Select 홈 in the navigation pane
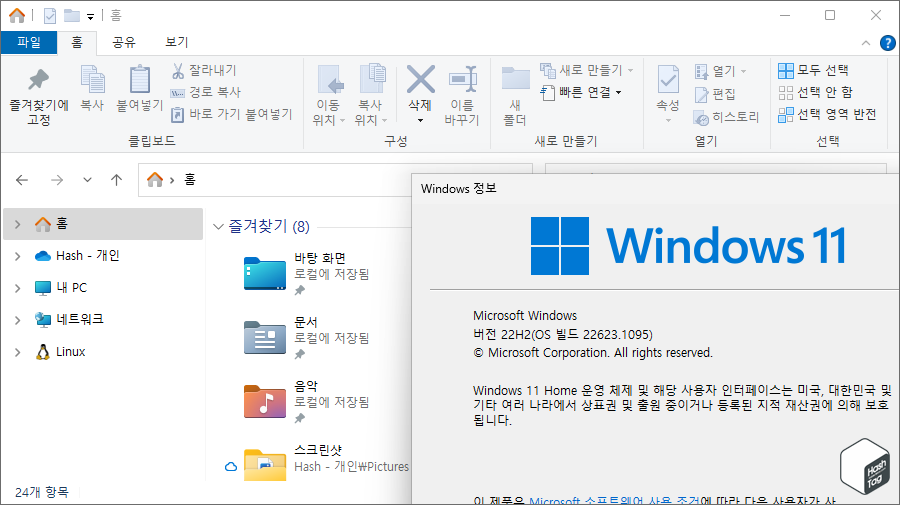900x505 pixels. [103, 224]
